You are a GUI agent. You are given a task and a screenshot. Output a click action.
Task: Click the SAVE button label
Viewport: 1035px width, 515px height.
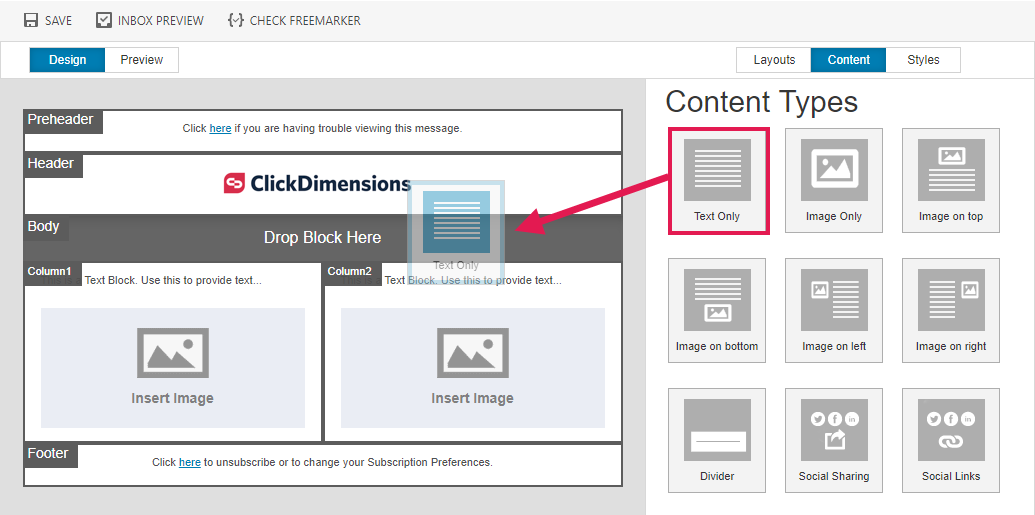[59, 20]
